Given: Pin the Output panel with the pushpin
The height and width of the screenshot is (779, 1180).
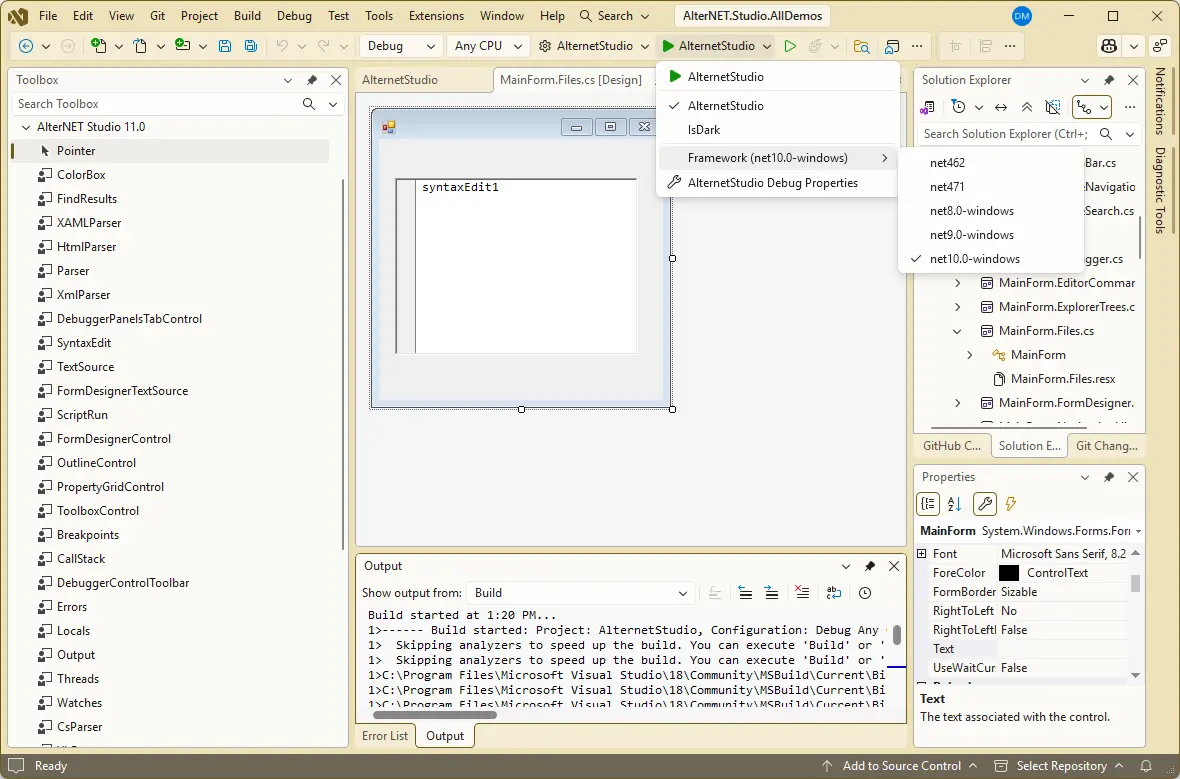Looking at the screenshot, I should [870, 566].
